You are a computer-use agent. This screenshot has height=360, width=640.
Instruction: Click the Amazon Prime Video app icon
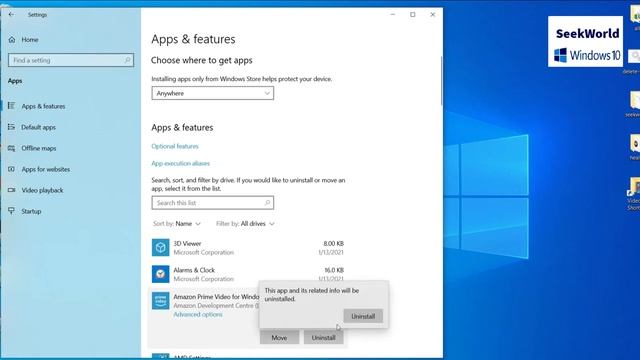point(160,301)
